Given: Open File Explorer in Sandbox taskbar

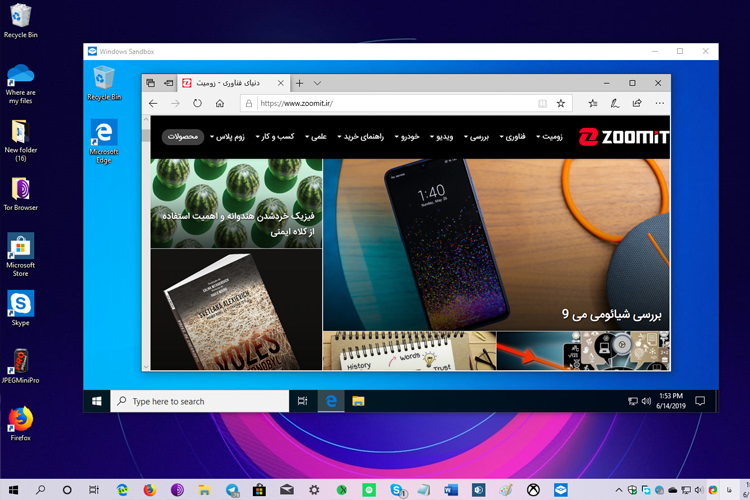Looking at the screenshot, I should pyautogui.click(x=358, y=401).
